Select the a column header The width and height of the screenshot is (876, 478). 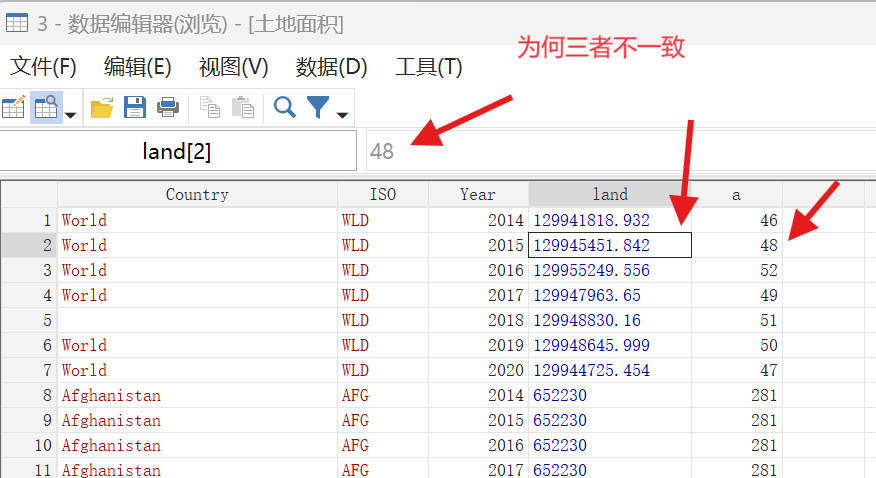(736, 194)
